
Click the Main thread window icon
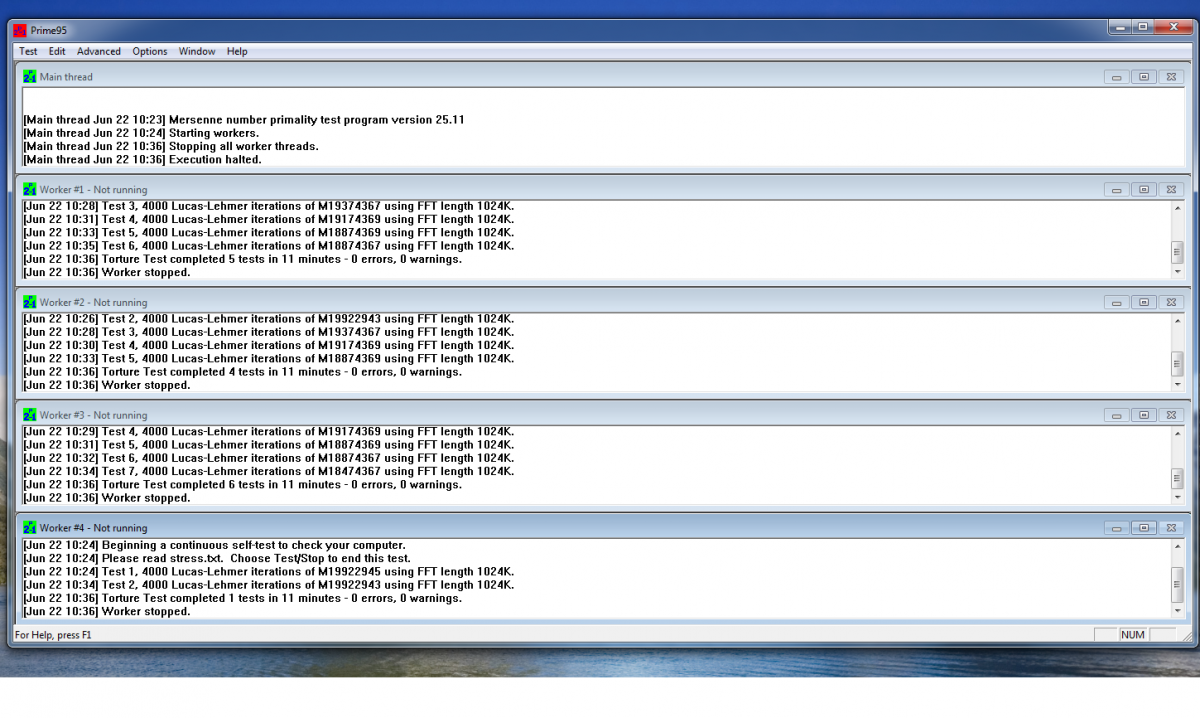pos(30,76)
